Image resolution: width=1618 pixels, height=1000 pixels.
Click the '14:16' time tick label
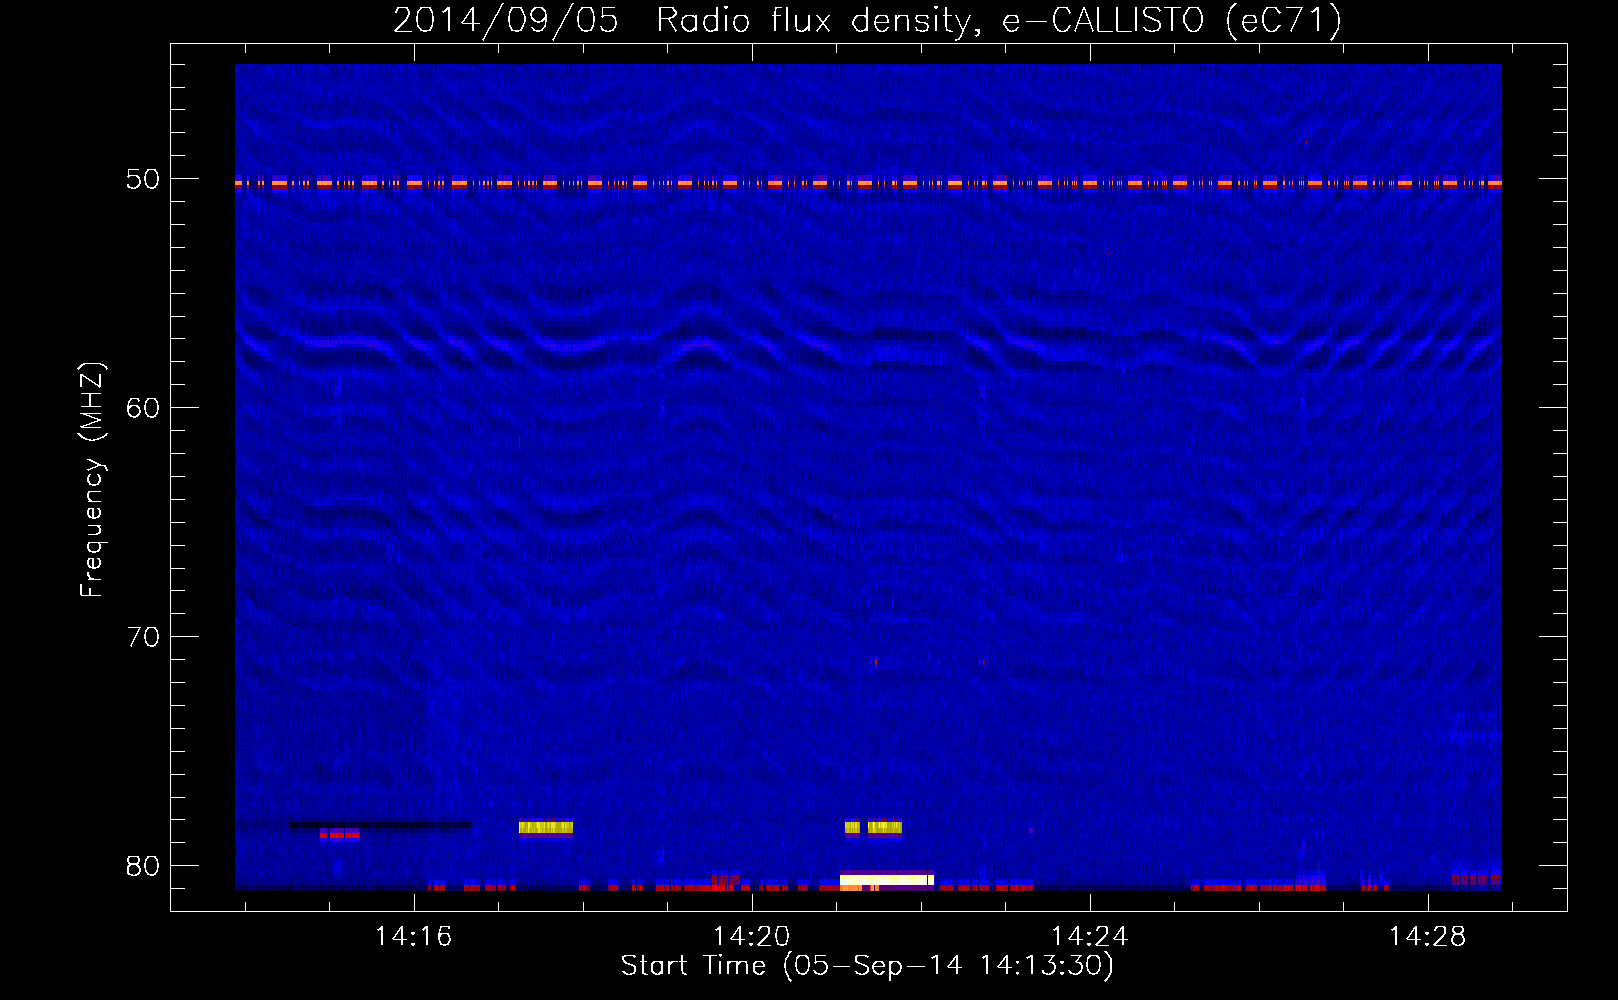tap(413, 937)
